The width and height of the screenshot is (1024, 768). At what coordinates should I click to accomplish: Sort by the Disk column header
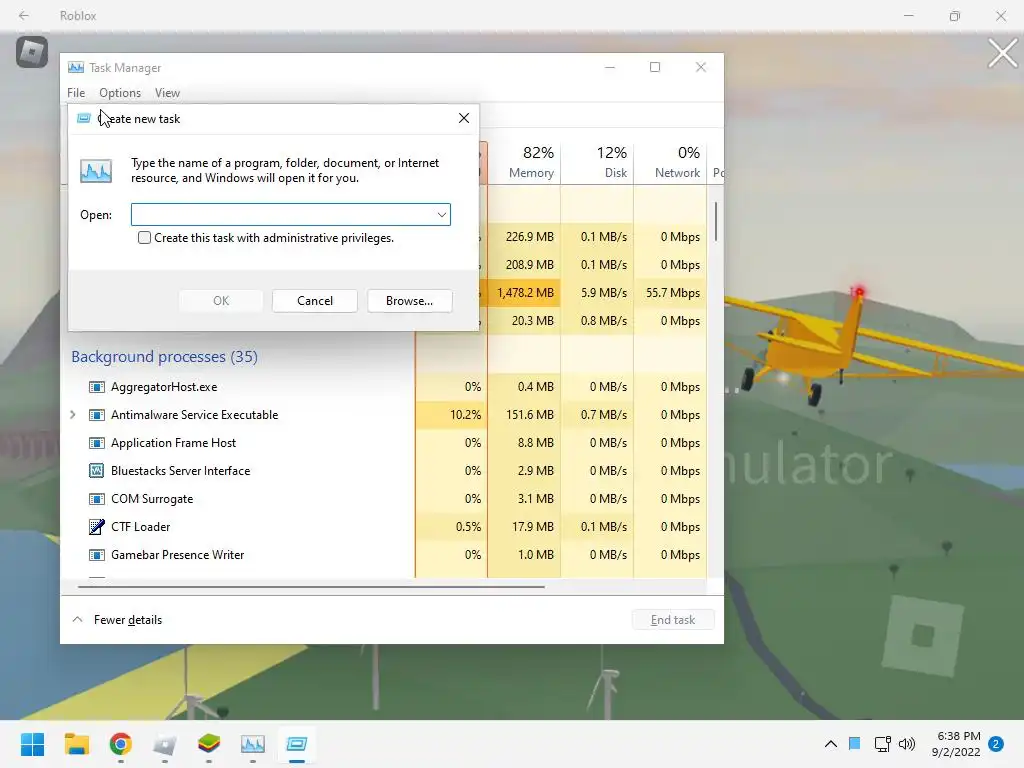597,163
